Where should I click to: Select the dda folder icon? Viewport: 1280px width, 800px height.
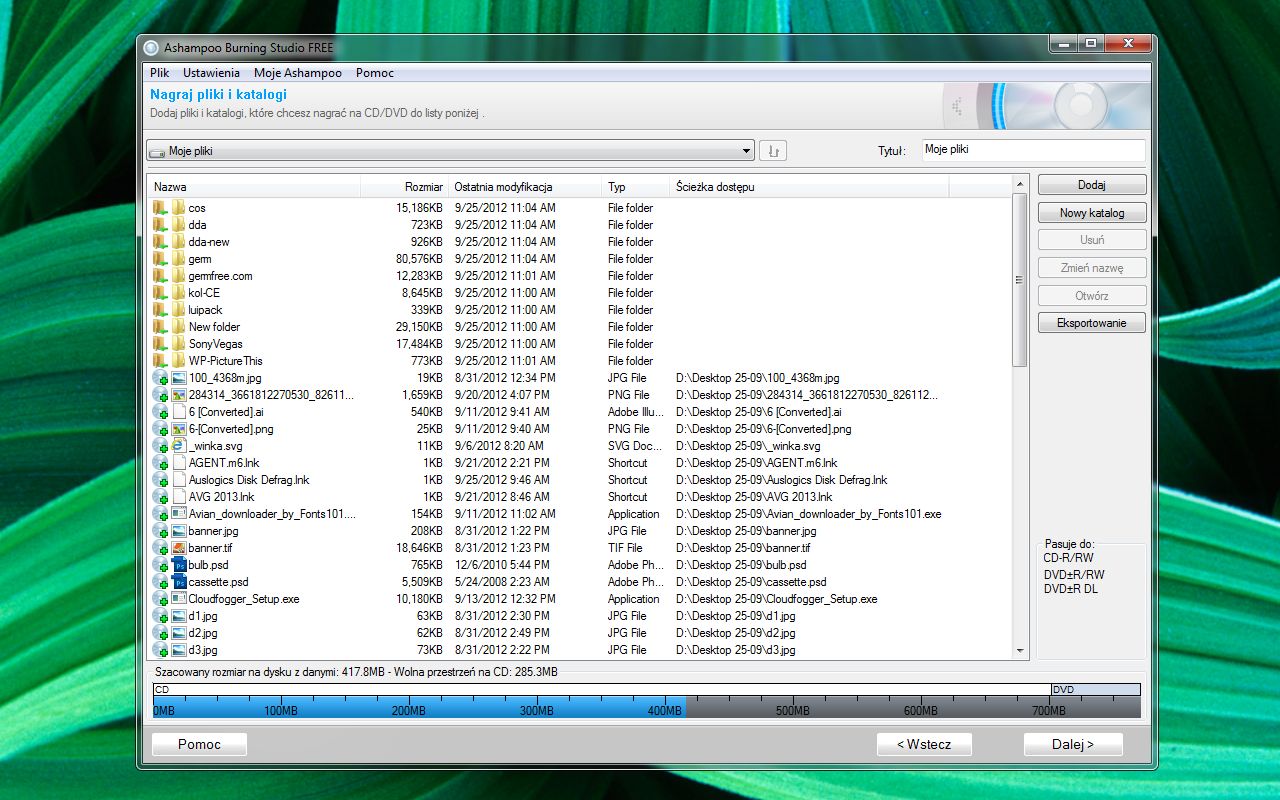(179, 225)
